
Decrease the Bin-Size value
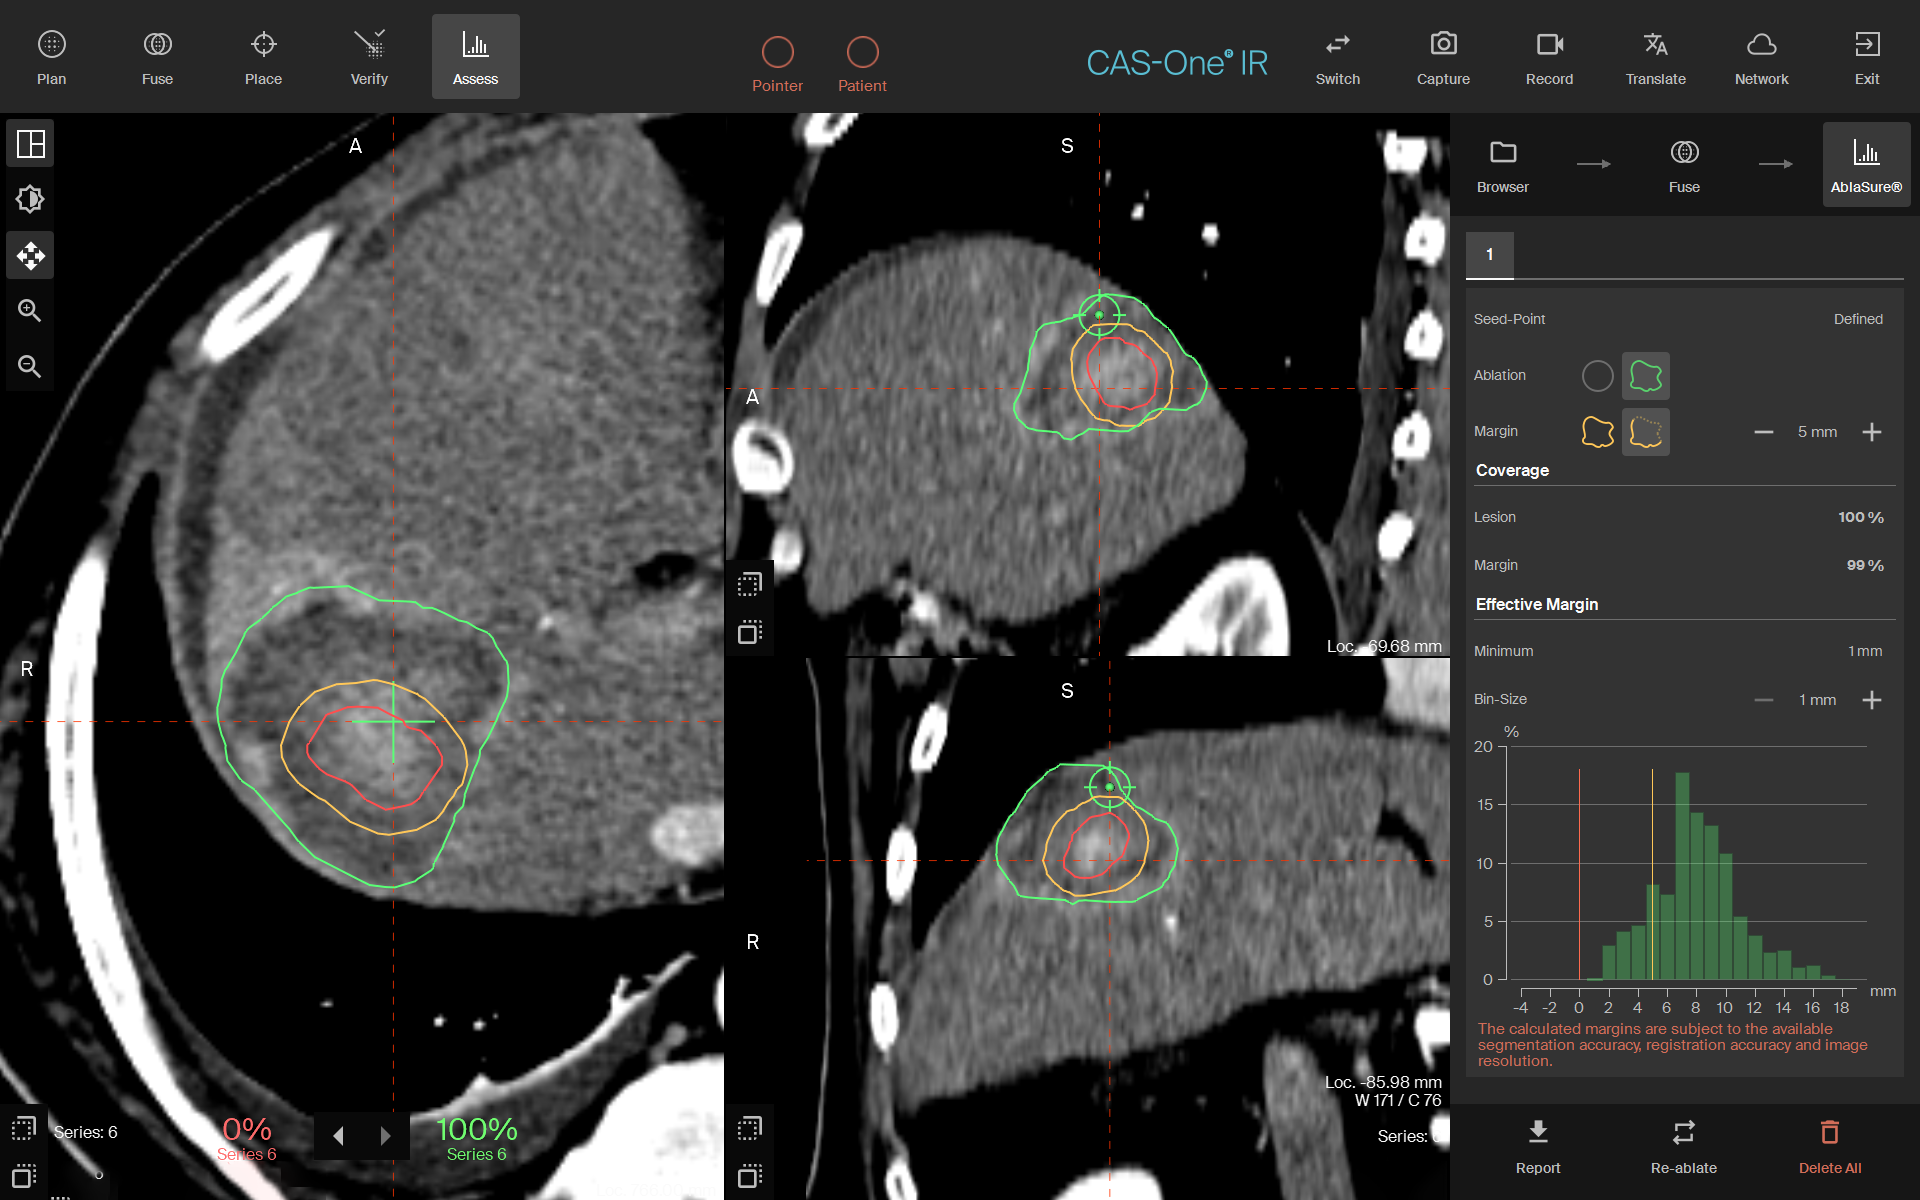click(1764, 700)
